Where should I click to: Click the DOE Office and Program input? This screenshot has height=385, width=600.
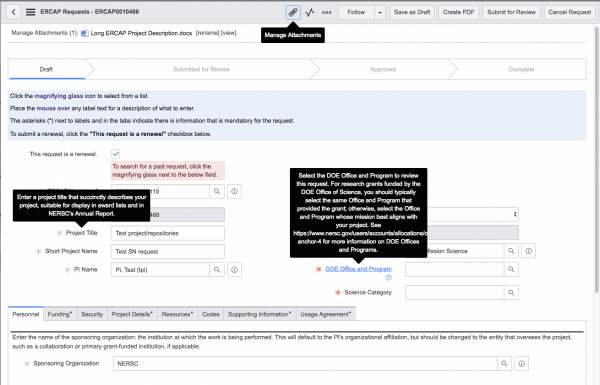[455, 269]
